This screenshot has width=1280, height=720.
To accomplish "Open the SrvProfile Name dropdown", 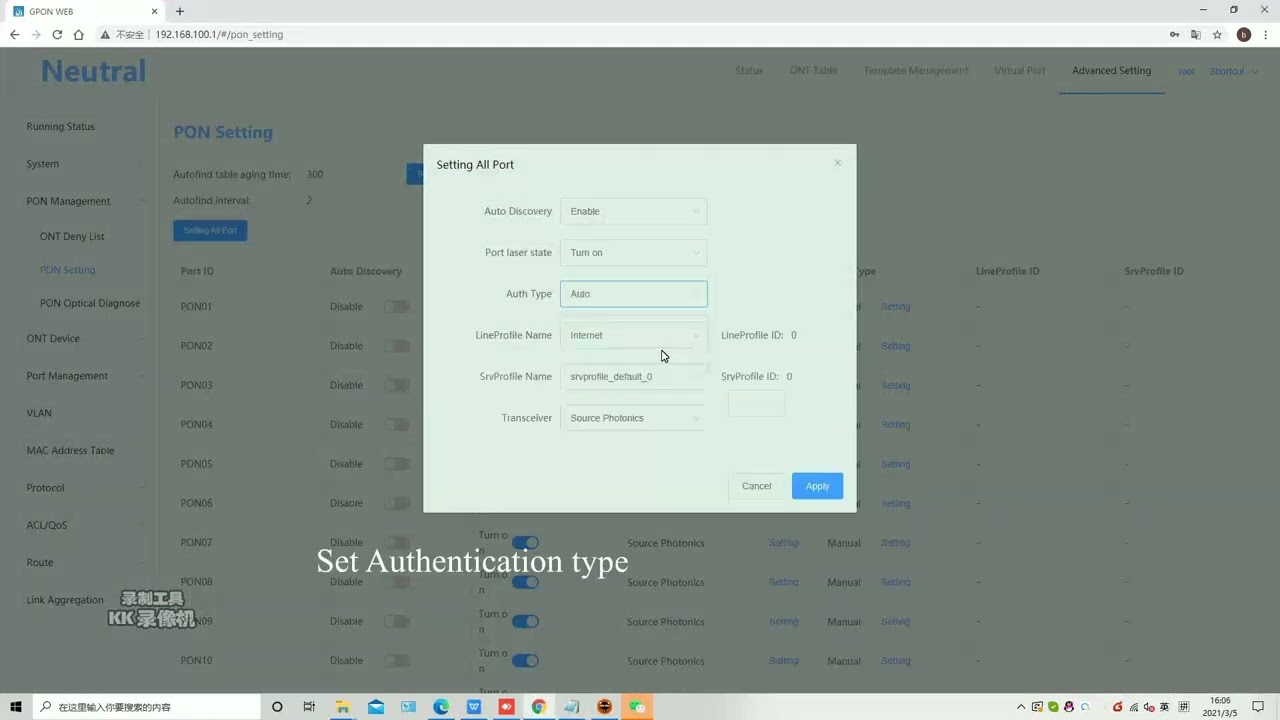I will point(634,377).
